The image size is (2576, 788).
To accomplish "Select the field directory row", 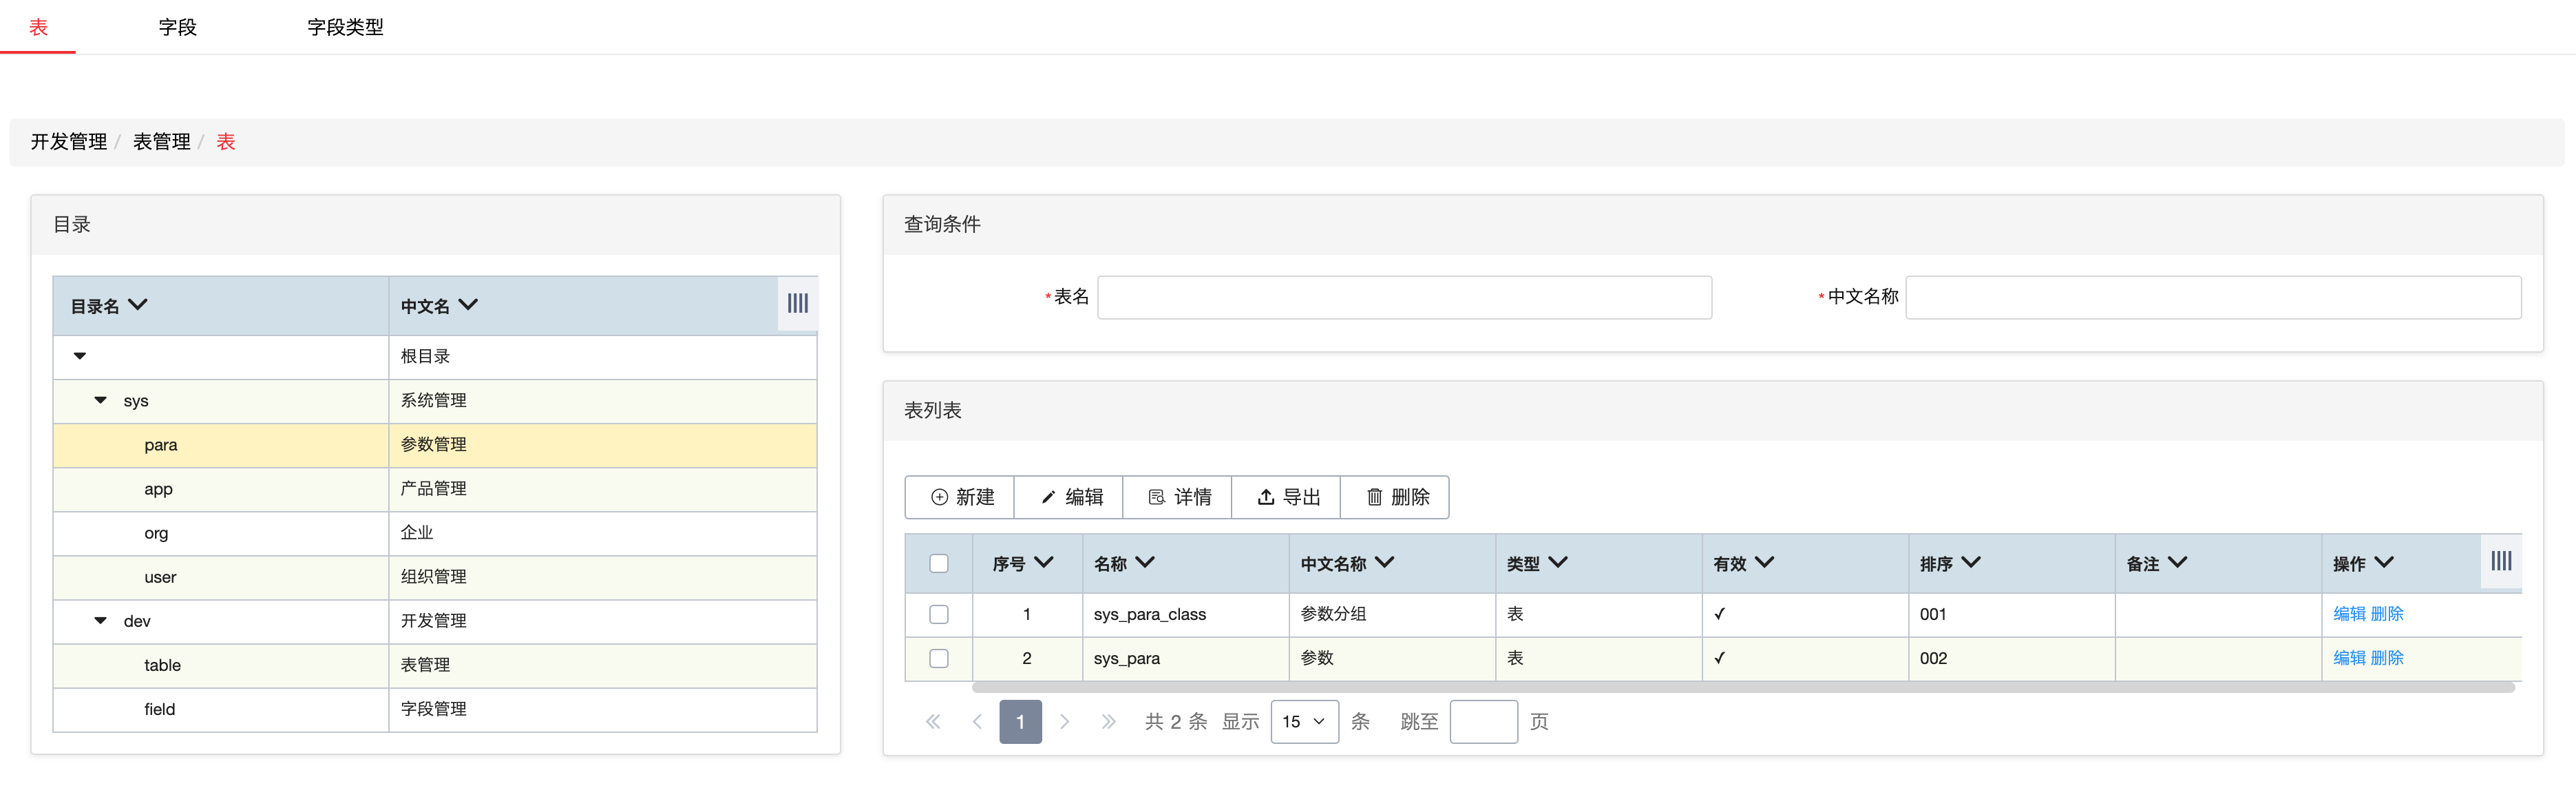I will 435,709.
